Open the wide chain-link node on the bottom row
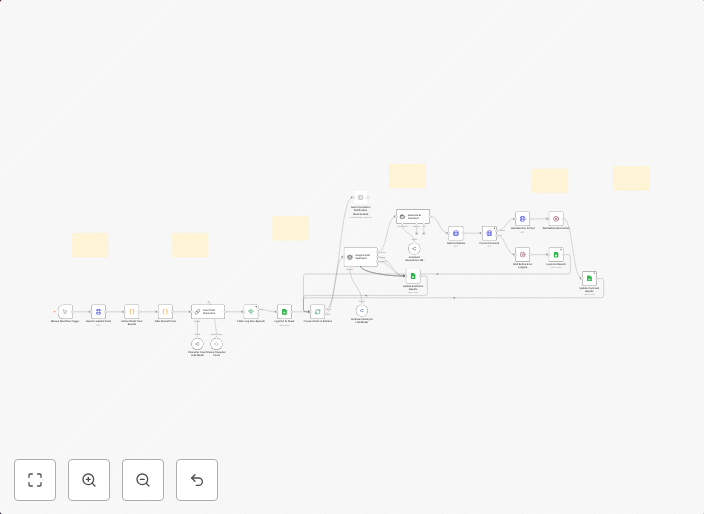 click(208, 312)
